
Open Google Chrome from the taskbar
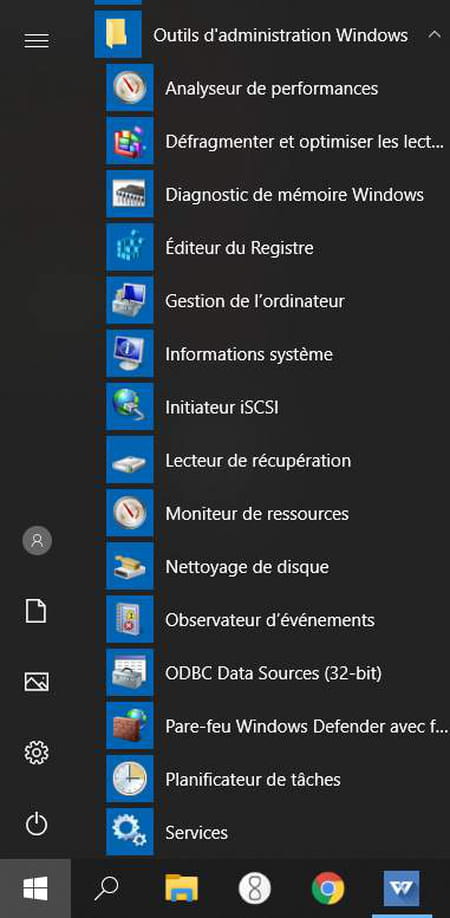328,889
